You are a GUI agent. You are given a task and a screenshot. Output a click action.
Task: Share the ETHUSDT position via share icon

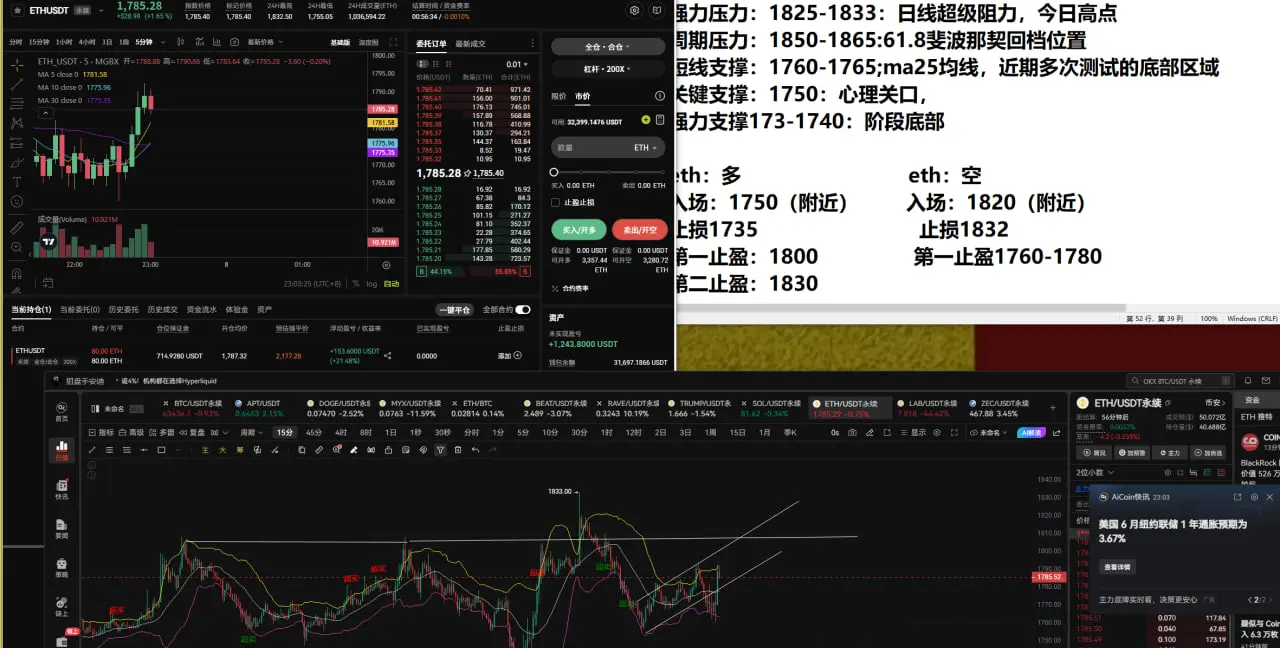388,355
